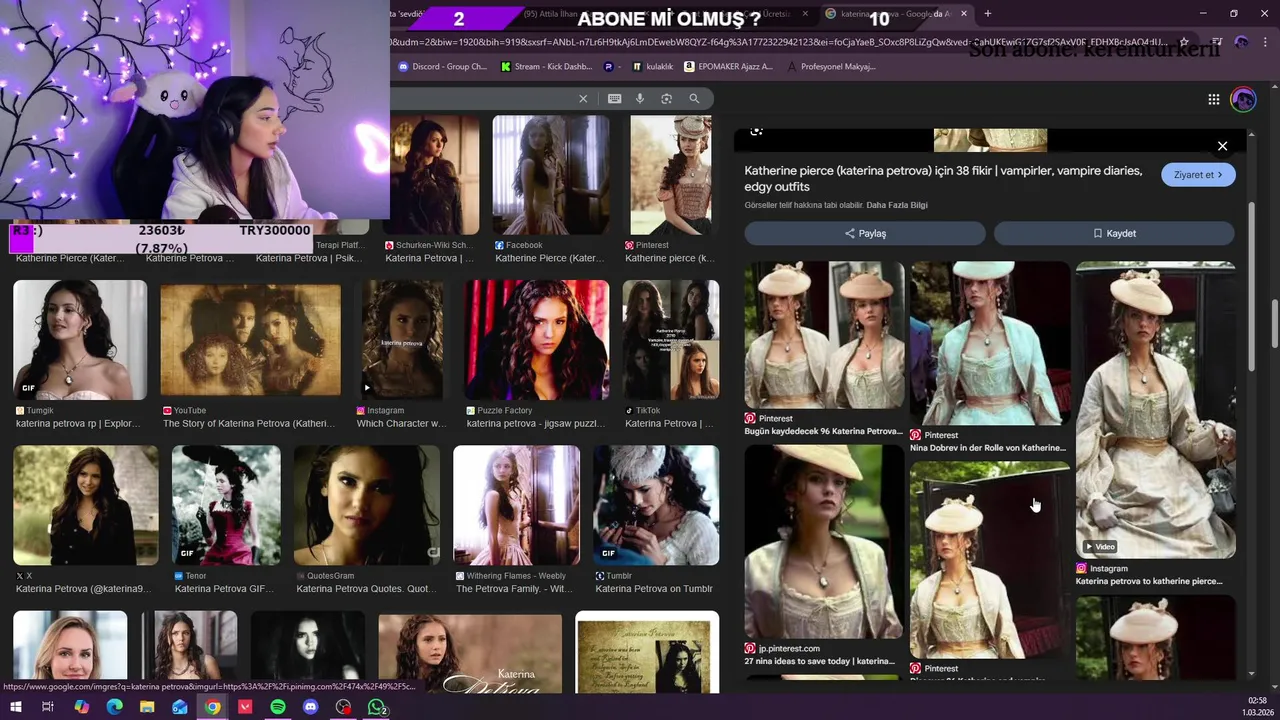This screenshot has height=720, width=1280.
Task: Open Stream - Kick Dashboard bookmark
Action: pyautogui.click(x=547, y=67)
